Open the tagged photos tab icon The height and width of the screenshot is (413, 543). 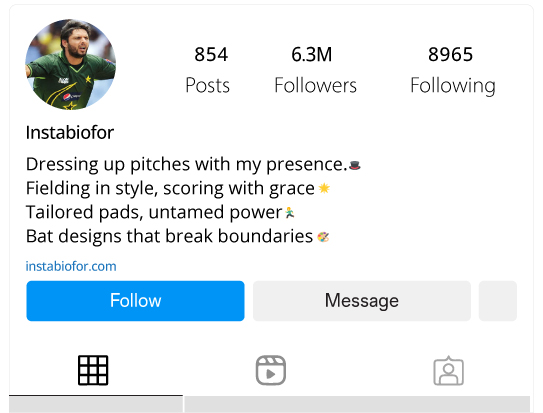[x=448, y=370]
